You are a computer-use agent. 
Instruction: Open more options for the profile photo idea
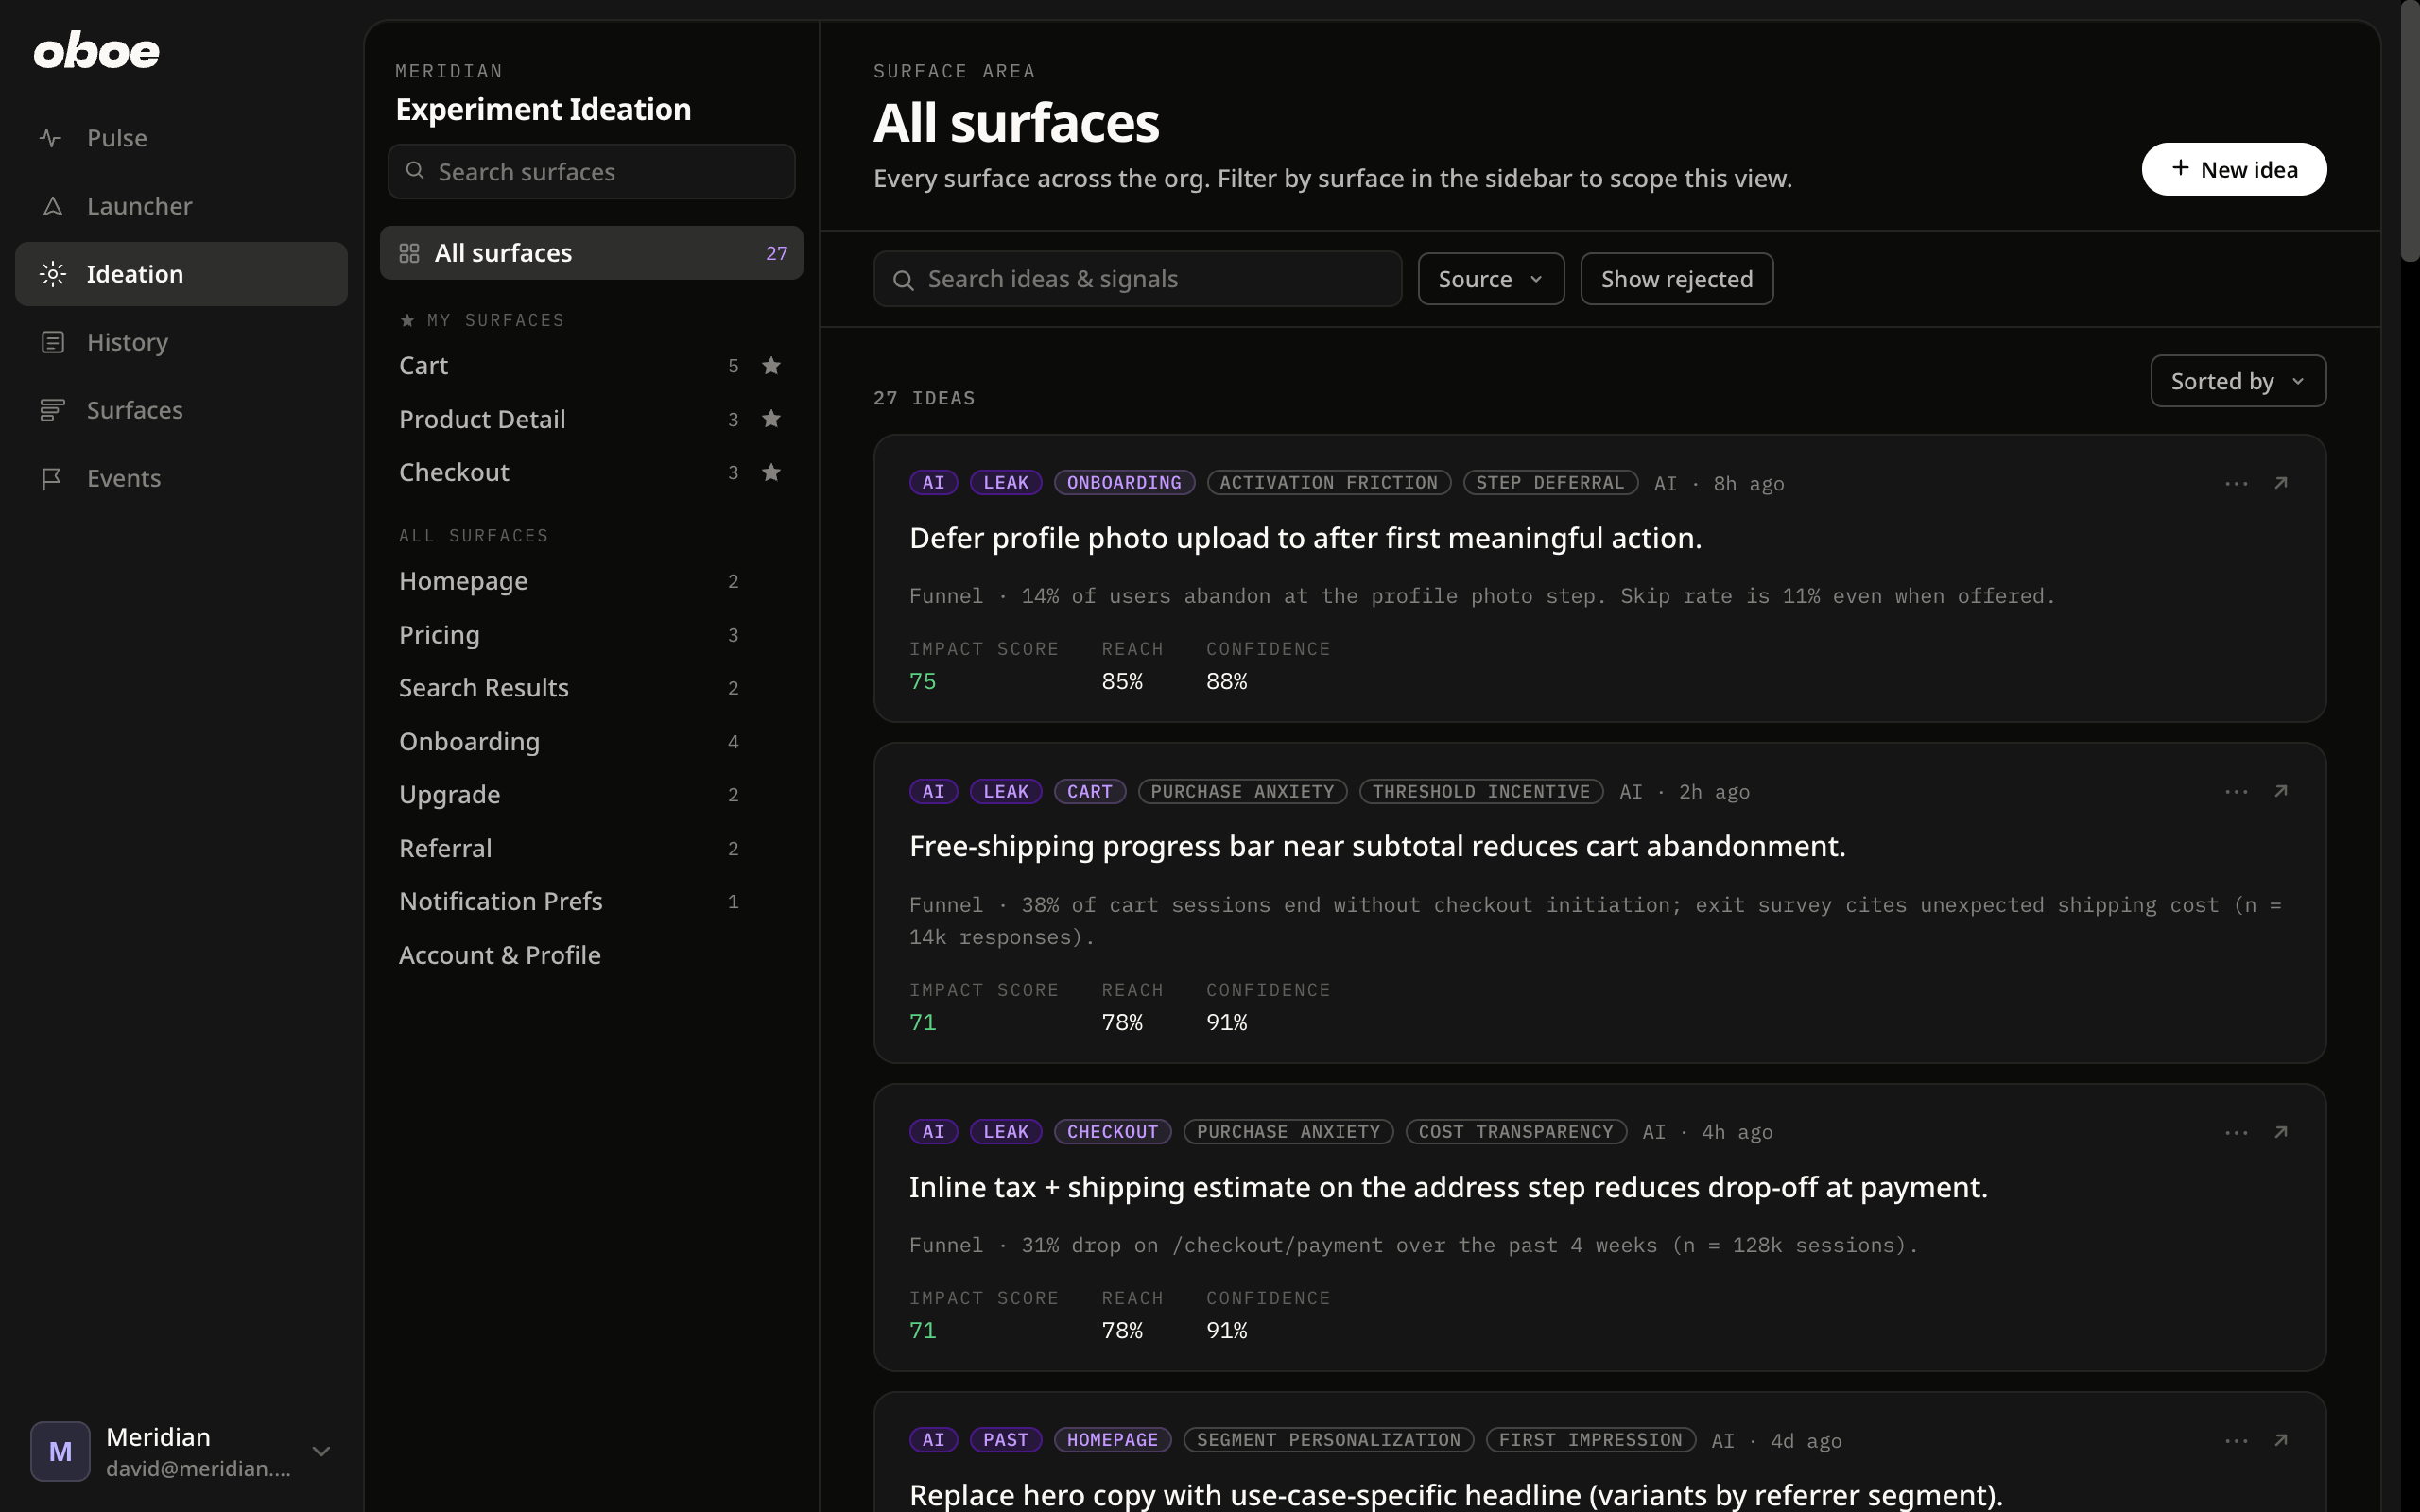(2236, 484)
